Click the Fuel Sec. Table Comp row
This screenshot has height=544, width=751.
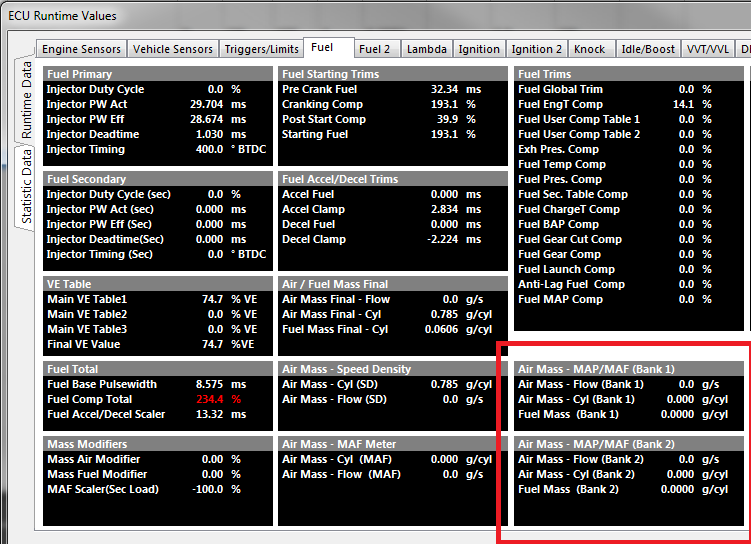(629, 194)
